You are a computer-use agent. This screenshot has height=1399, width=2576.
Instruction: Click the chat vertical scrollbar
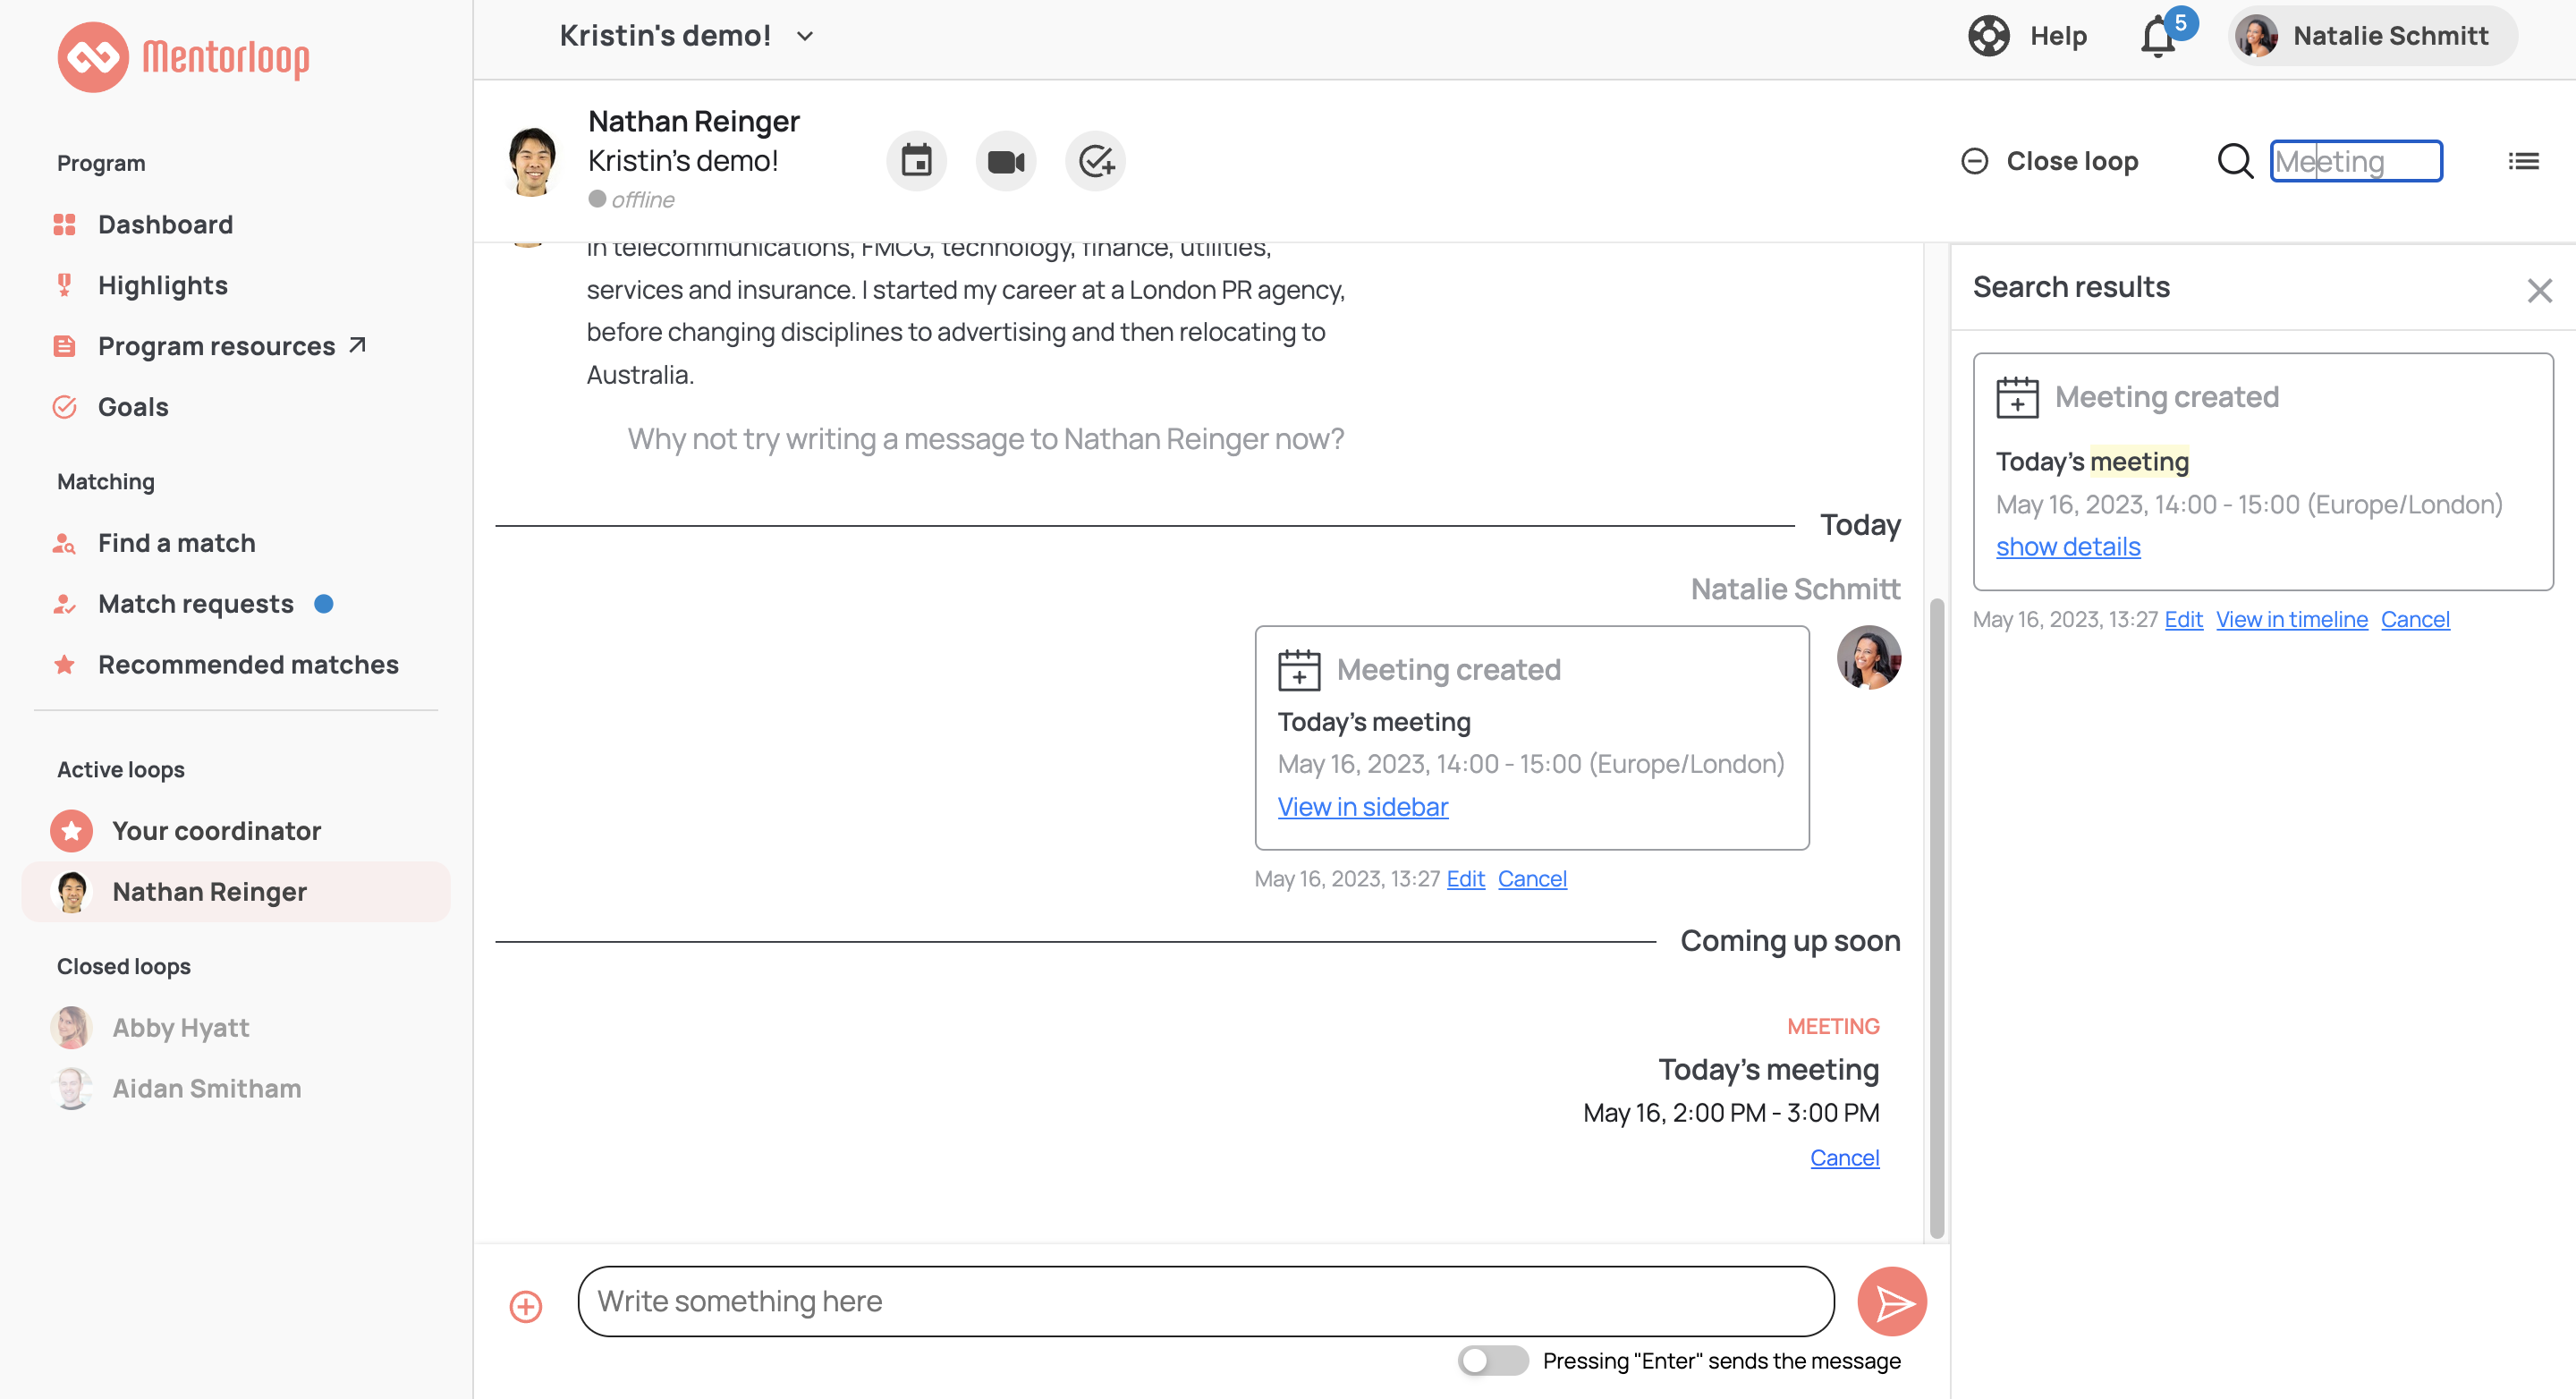(1936, 918)
